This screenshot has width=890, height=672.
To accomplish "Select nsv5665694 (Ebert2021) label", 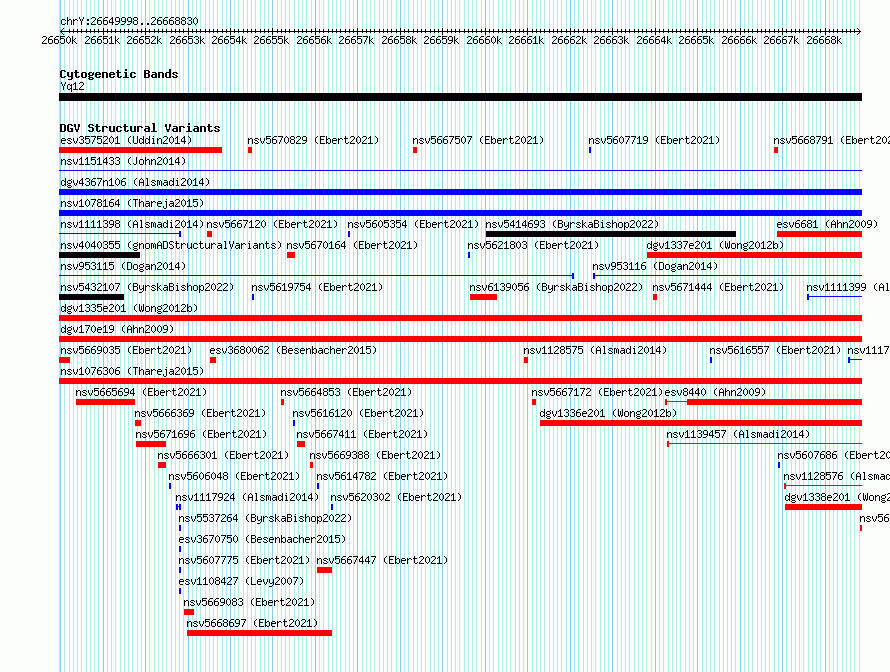I will click(141, 392).
